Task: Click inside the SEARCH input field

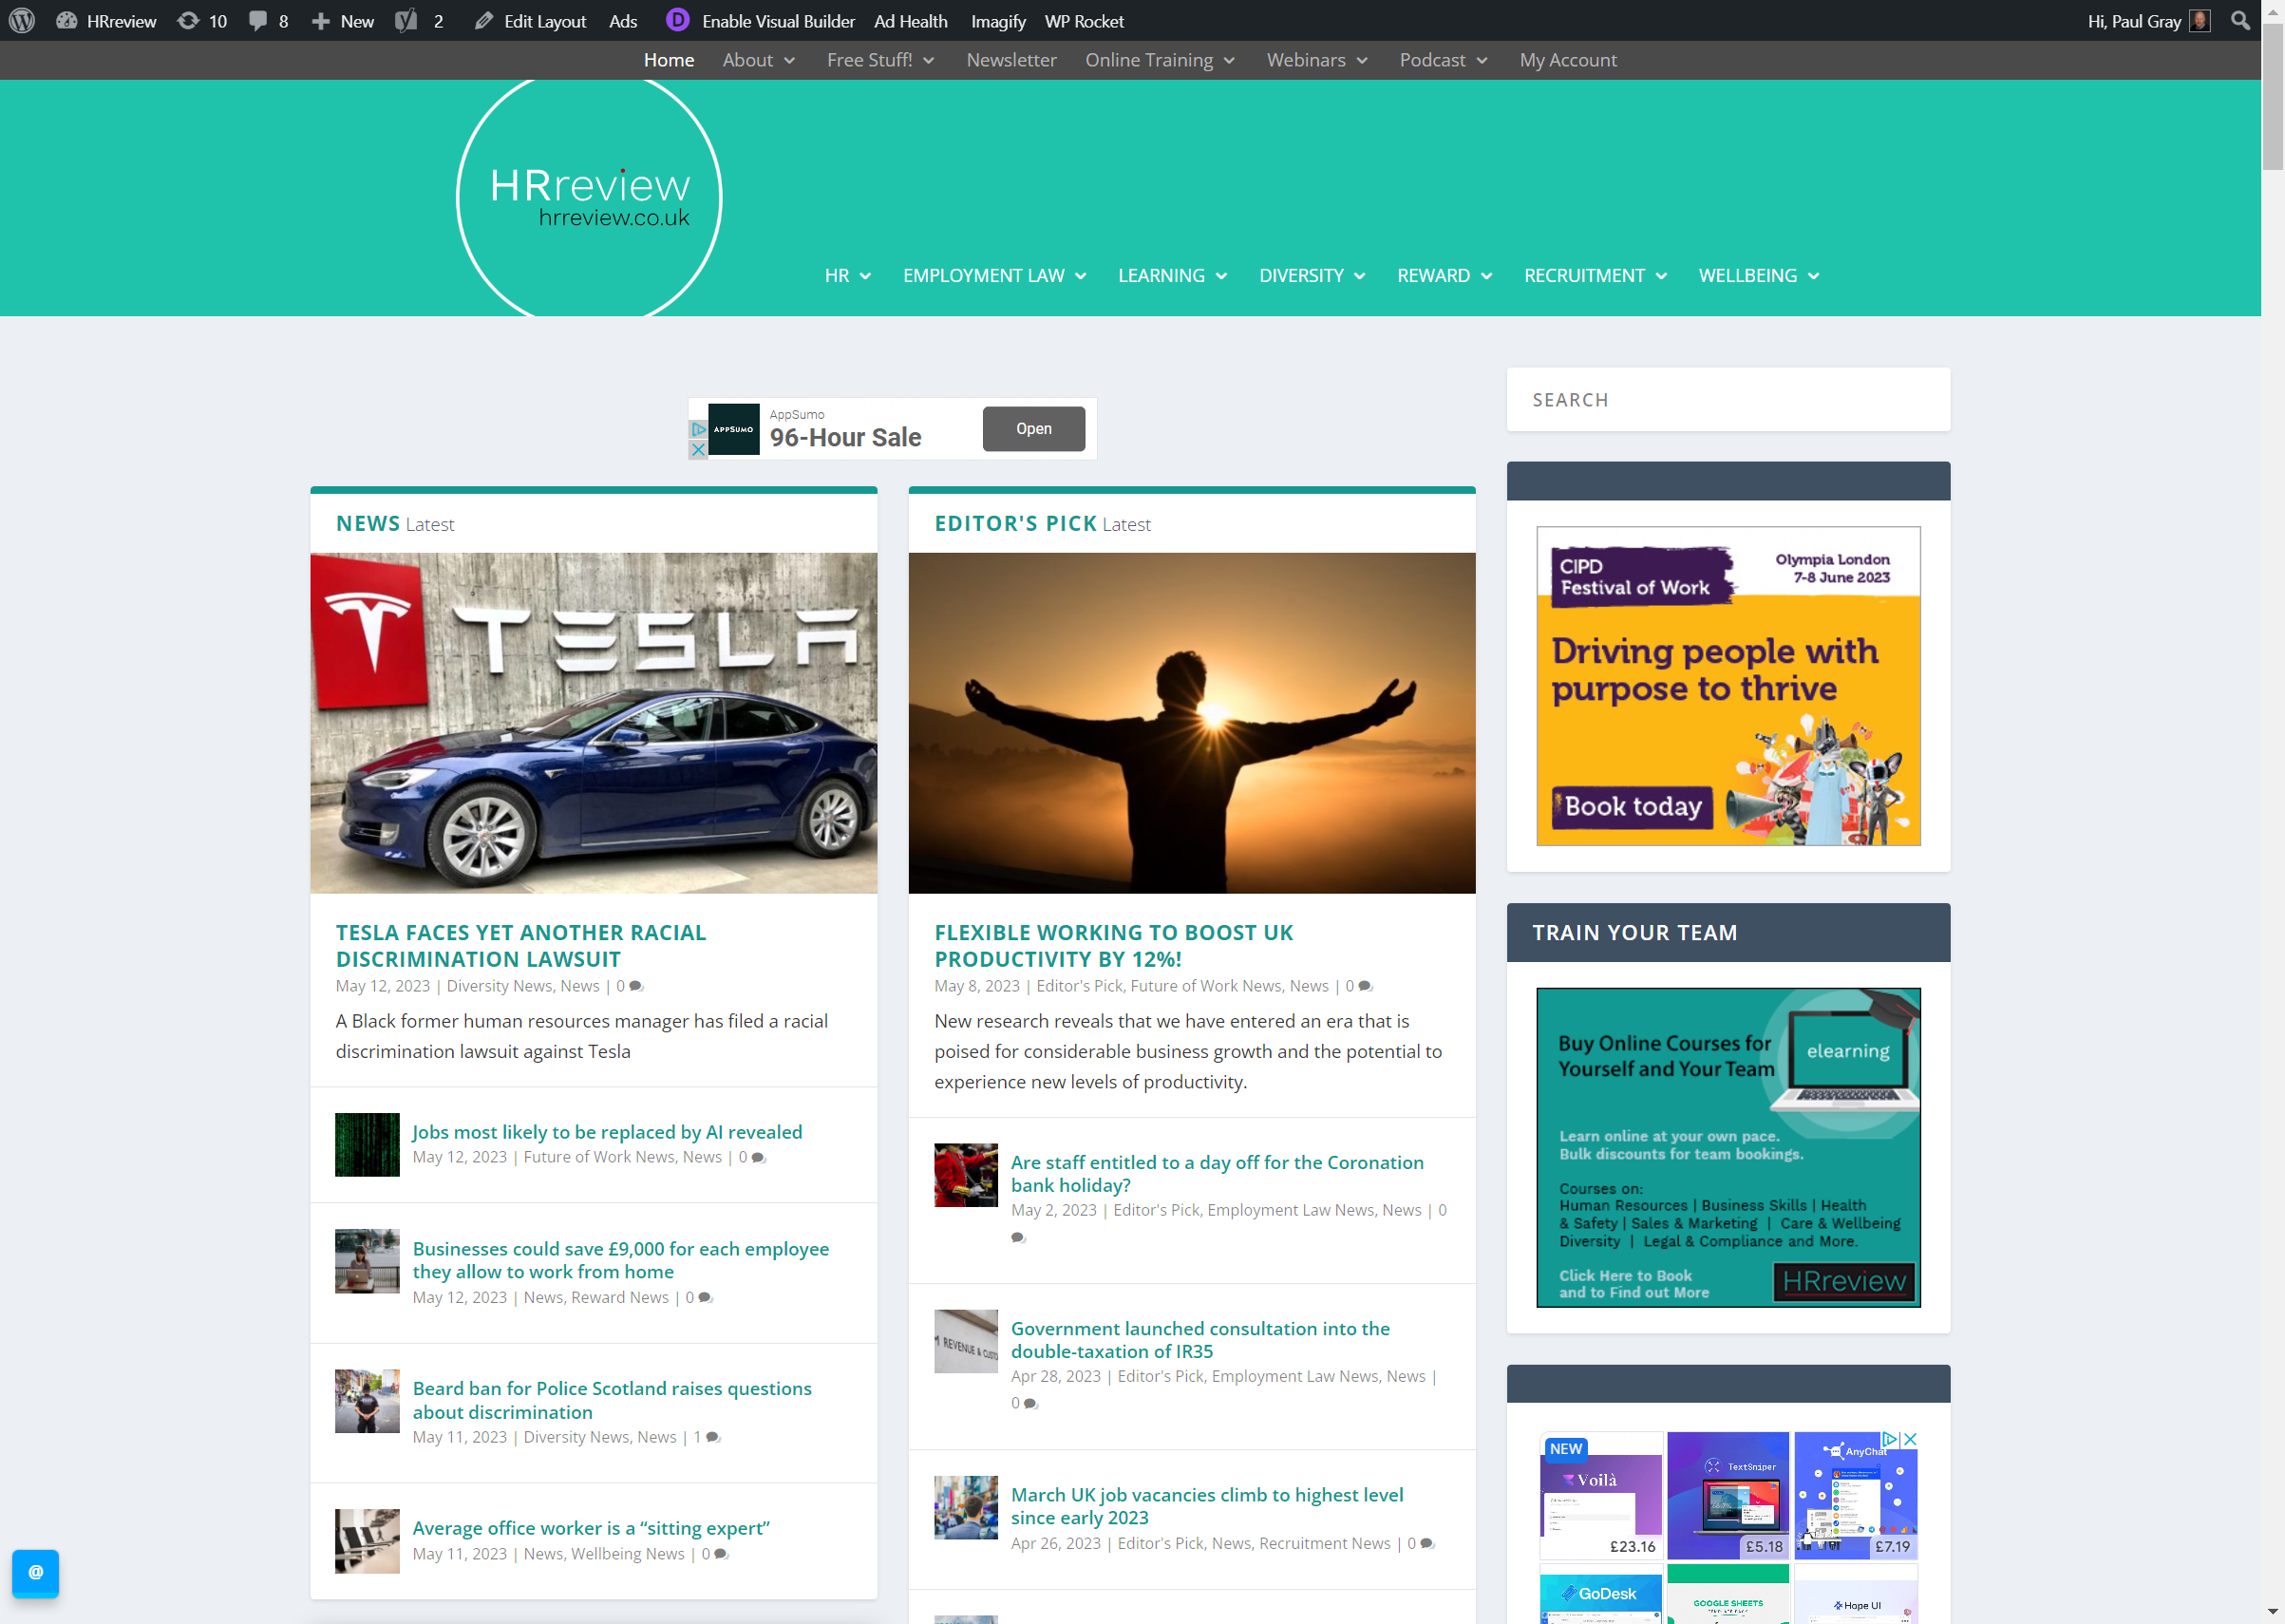Action: click(1728, 400)
